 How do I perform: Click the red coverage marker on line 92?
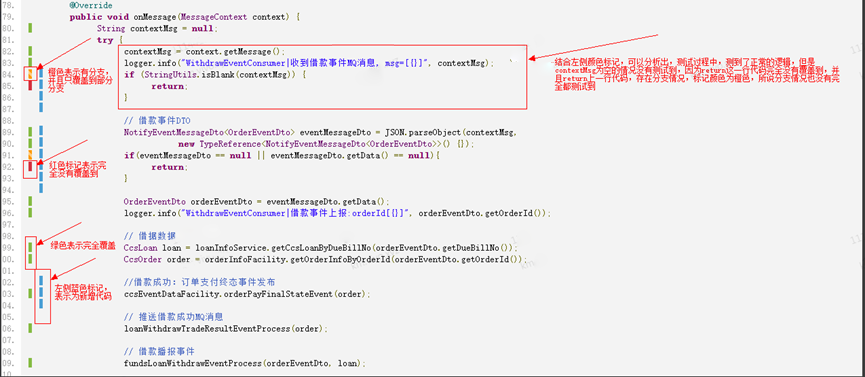coord(30,167)
